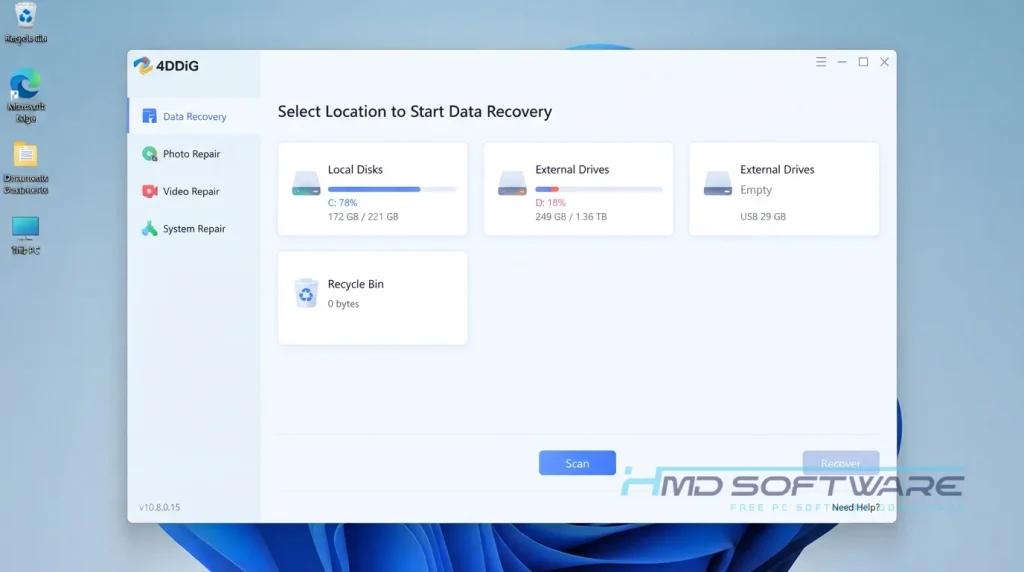Open This PC desktop icon

coord(25,236)
